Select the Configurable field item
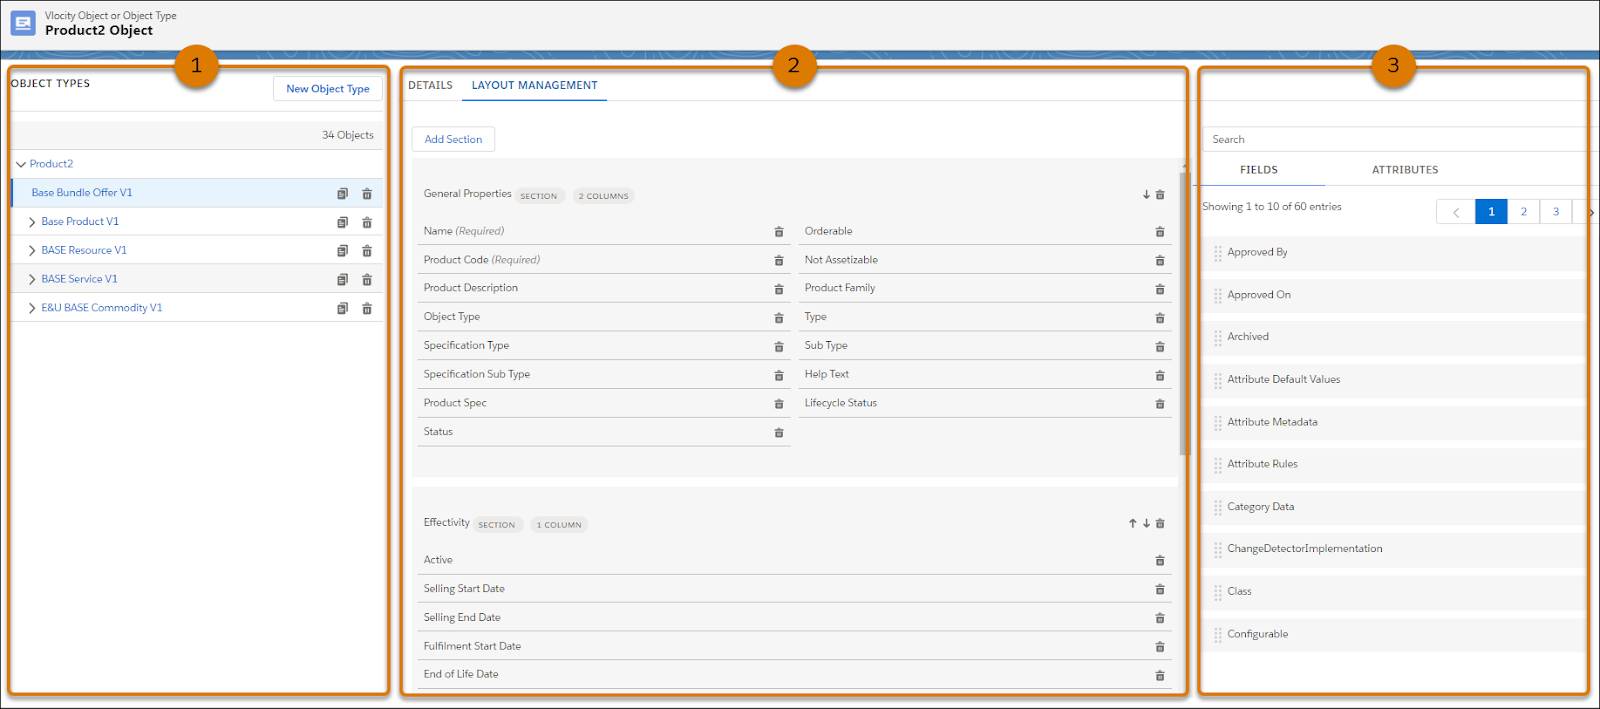 [1394, 634]
